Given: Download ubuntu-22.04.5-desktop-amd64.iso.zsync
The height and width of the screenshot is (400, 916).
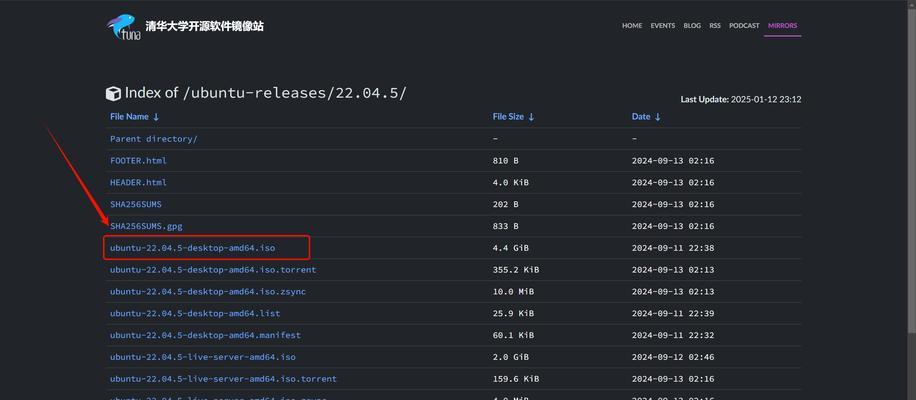Looking at the screenshot, I should [207, 291].
